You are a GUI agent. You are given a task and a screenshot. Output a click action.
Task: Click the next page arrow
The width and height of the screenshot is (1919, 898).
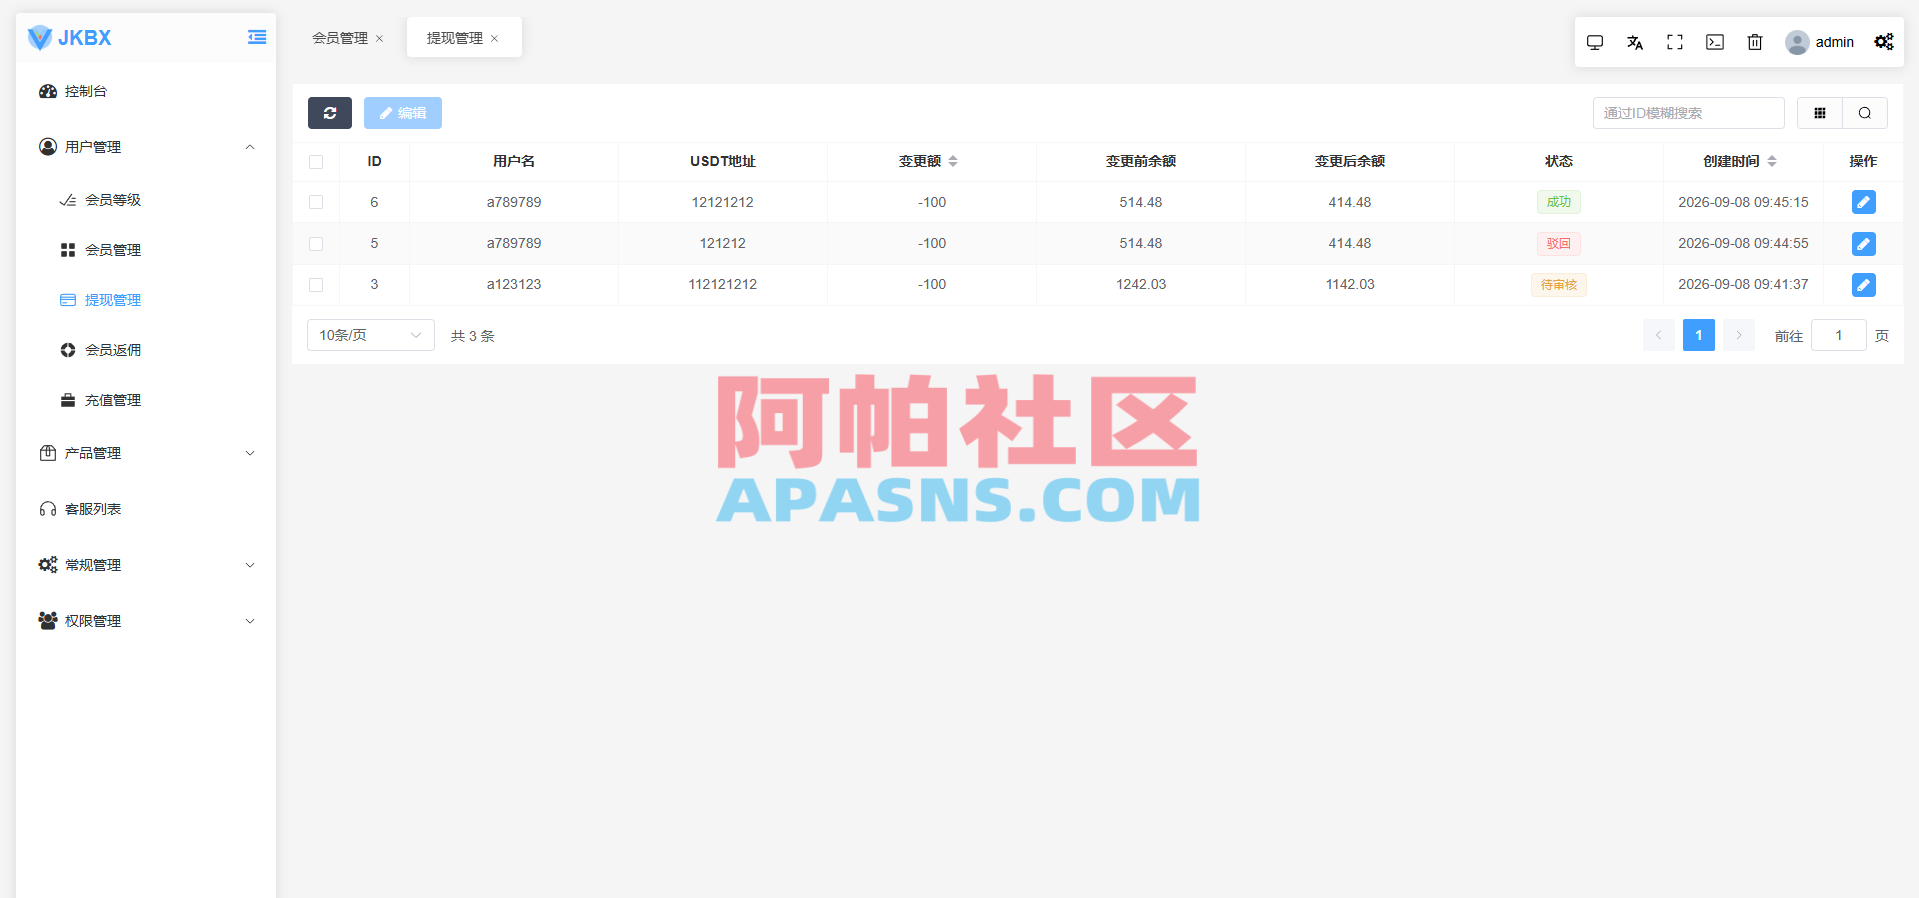(1739, 335)
